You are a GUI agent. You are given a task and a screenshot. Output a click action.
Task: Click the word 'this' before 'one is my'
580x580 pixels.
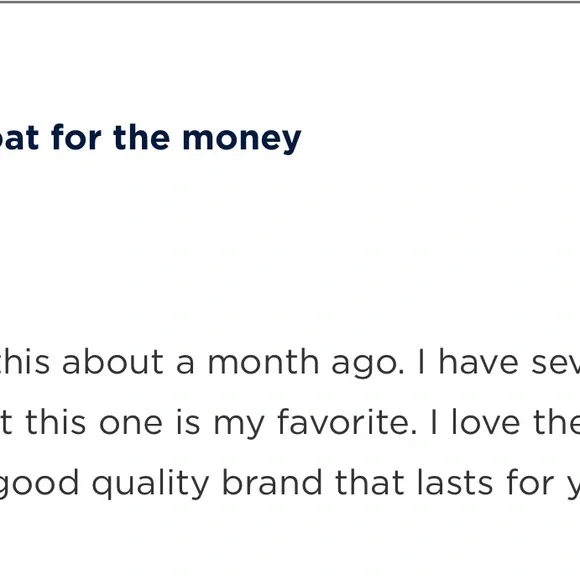pos(56,422)
